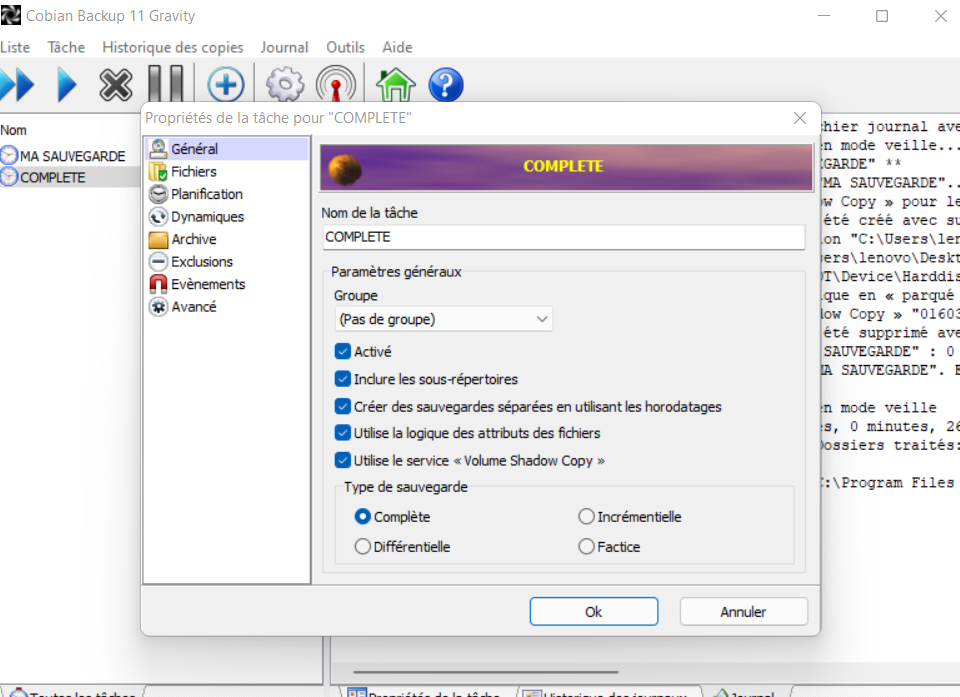The image size is (960, 697).
Task: Click the horizontal scrollbar in the log pane
Action: coord(486,672)
